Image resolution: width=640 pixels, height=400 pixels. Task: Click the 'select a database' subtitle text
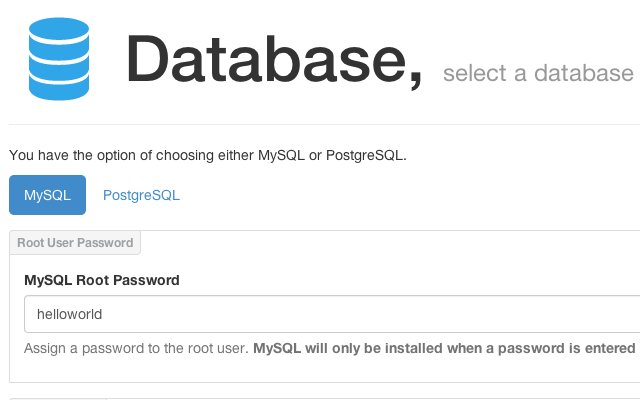(x=538, y=73)
